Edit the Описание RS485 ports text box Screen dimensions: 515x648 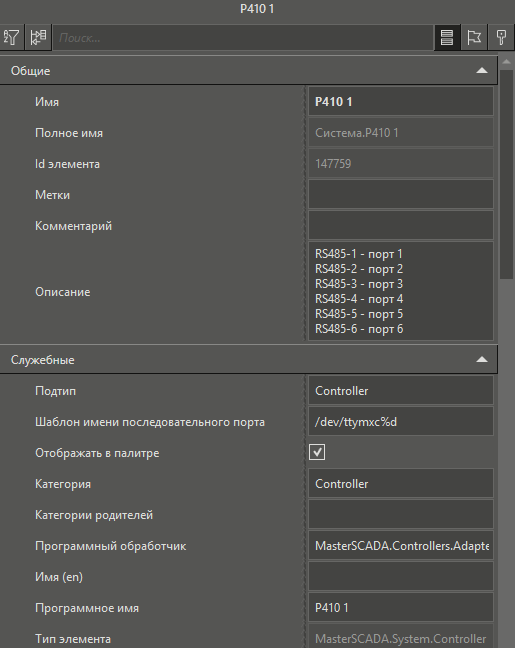coord(401,291)
